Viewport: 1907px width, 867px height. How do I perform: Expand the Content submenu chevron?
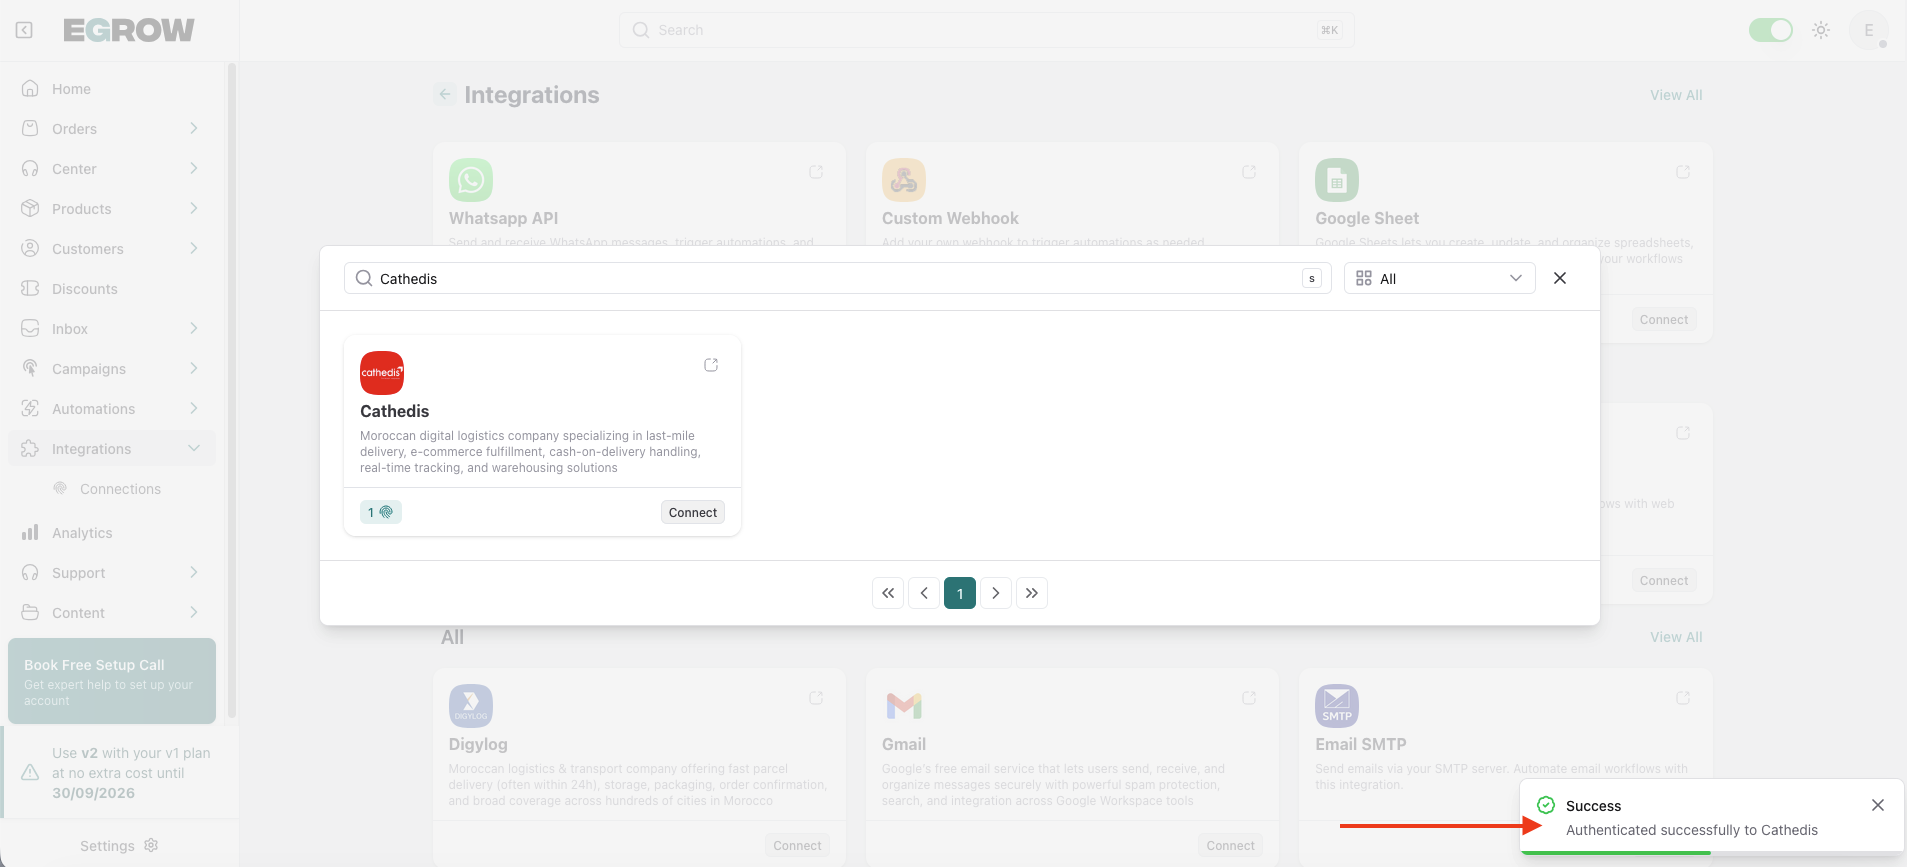pyautogui.click(x=194, y=612)
